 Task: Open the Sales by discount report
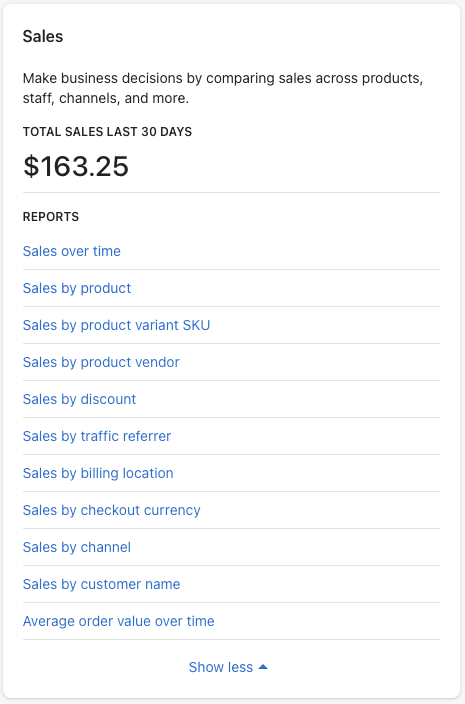pyautogui.click(x=79, y=399)
